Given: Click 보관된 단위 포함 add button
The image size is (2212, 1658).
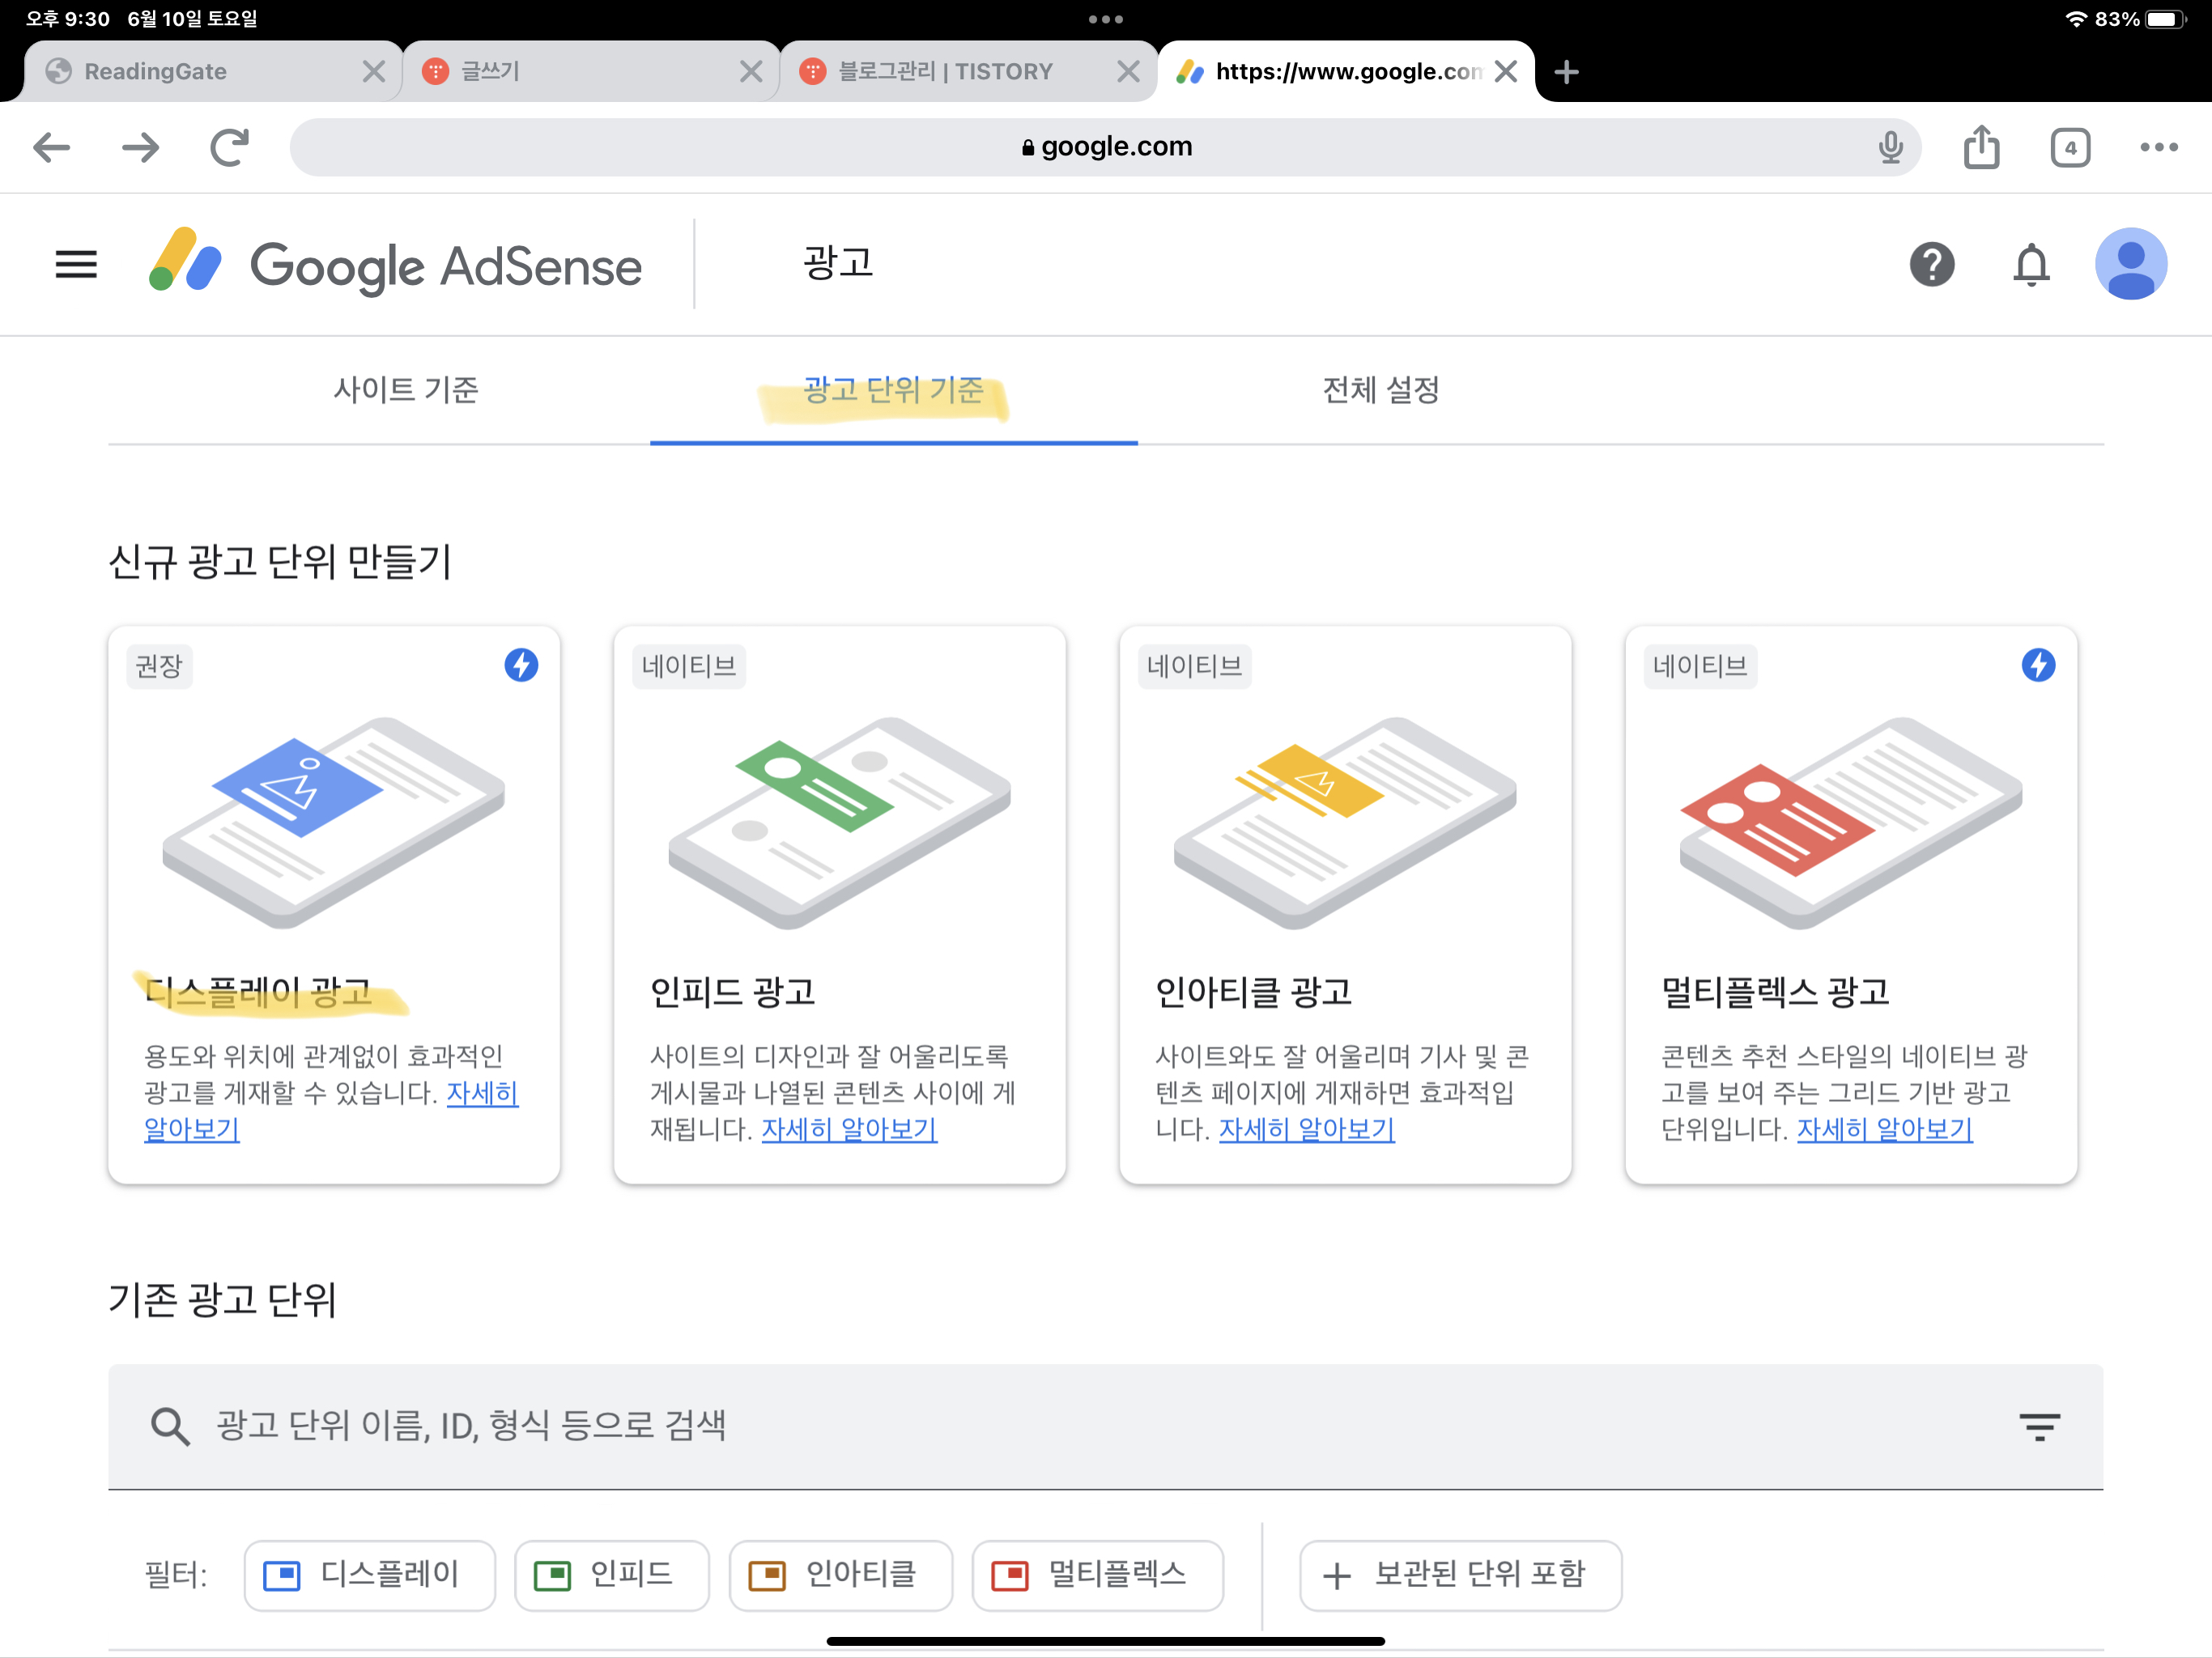Looking at the screenshot, I should pyautogui.click(x=1459, y=1575).
